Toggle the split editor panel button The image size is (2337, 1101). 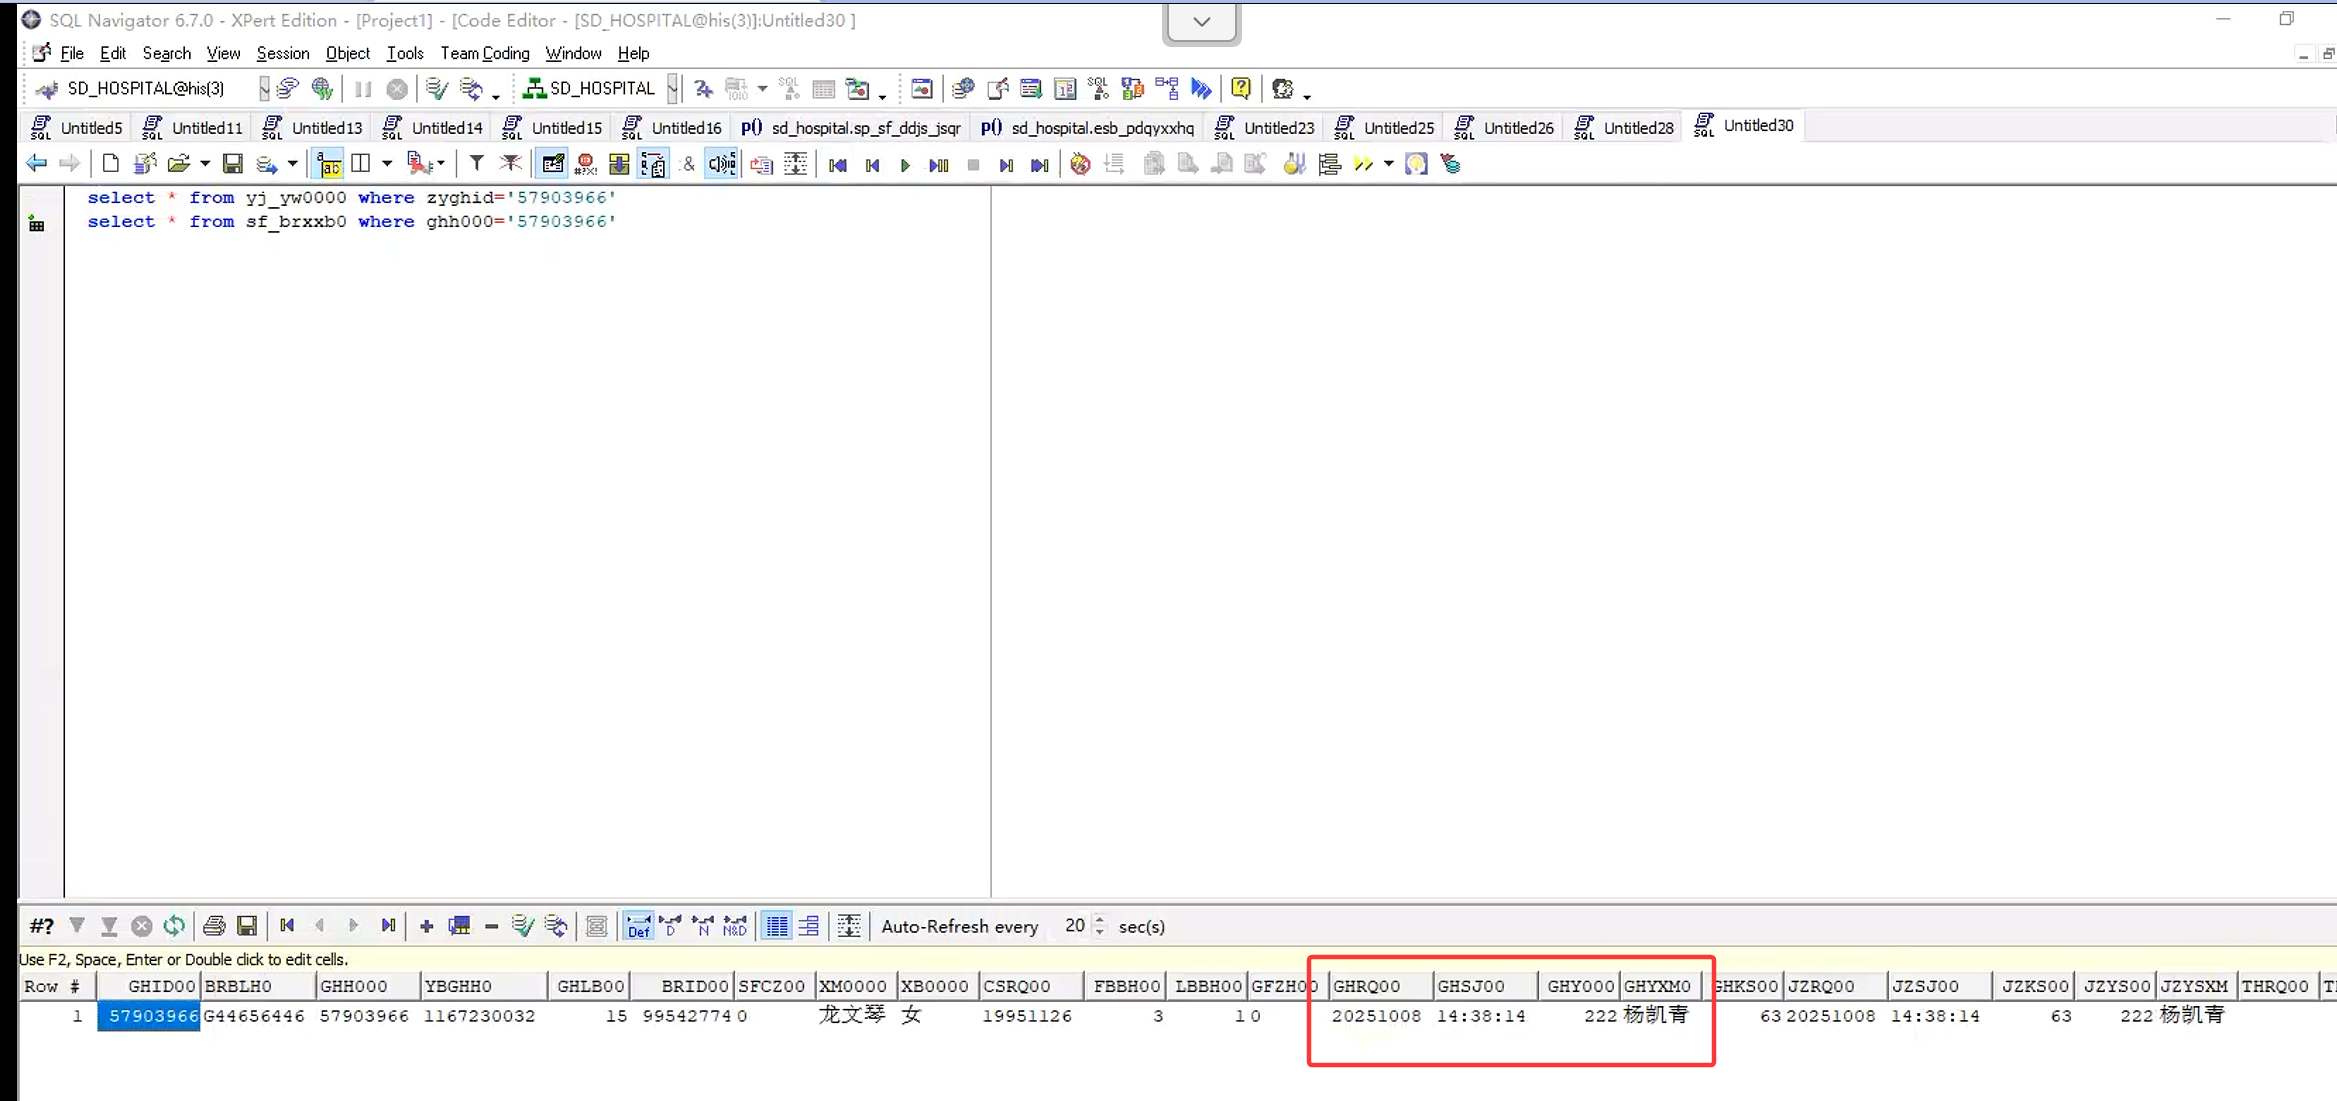[361, 164]
